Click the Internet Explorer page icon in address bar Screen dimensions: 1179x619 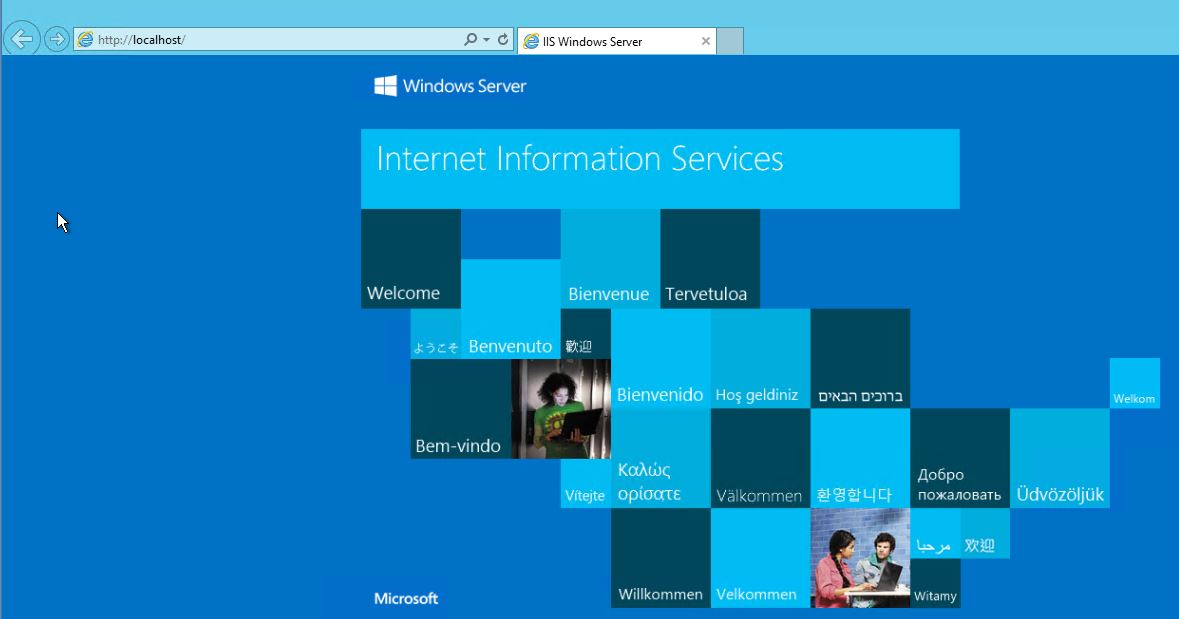pyautogui.click(x=86, y=39)
